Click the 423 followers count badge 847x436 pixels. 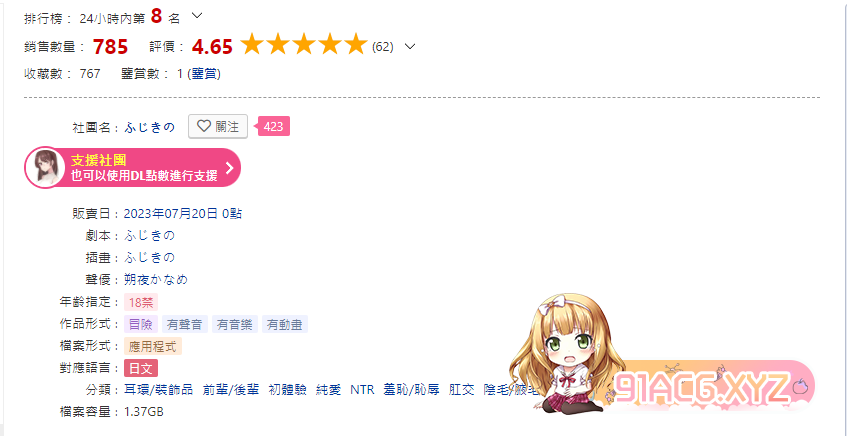274,127
